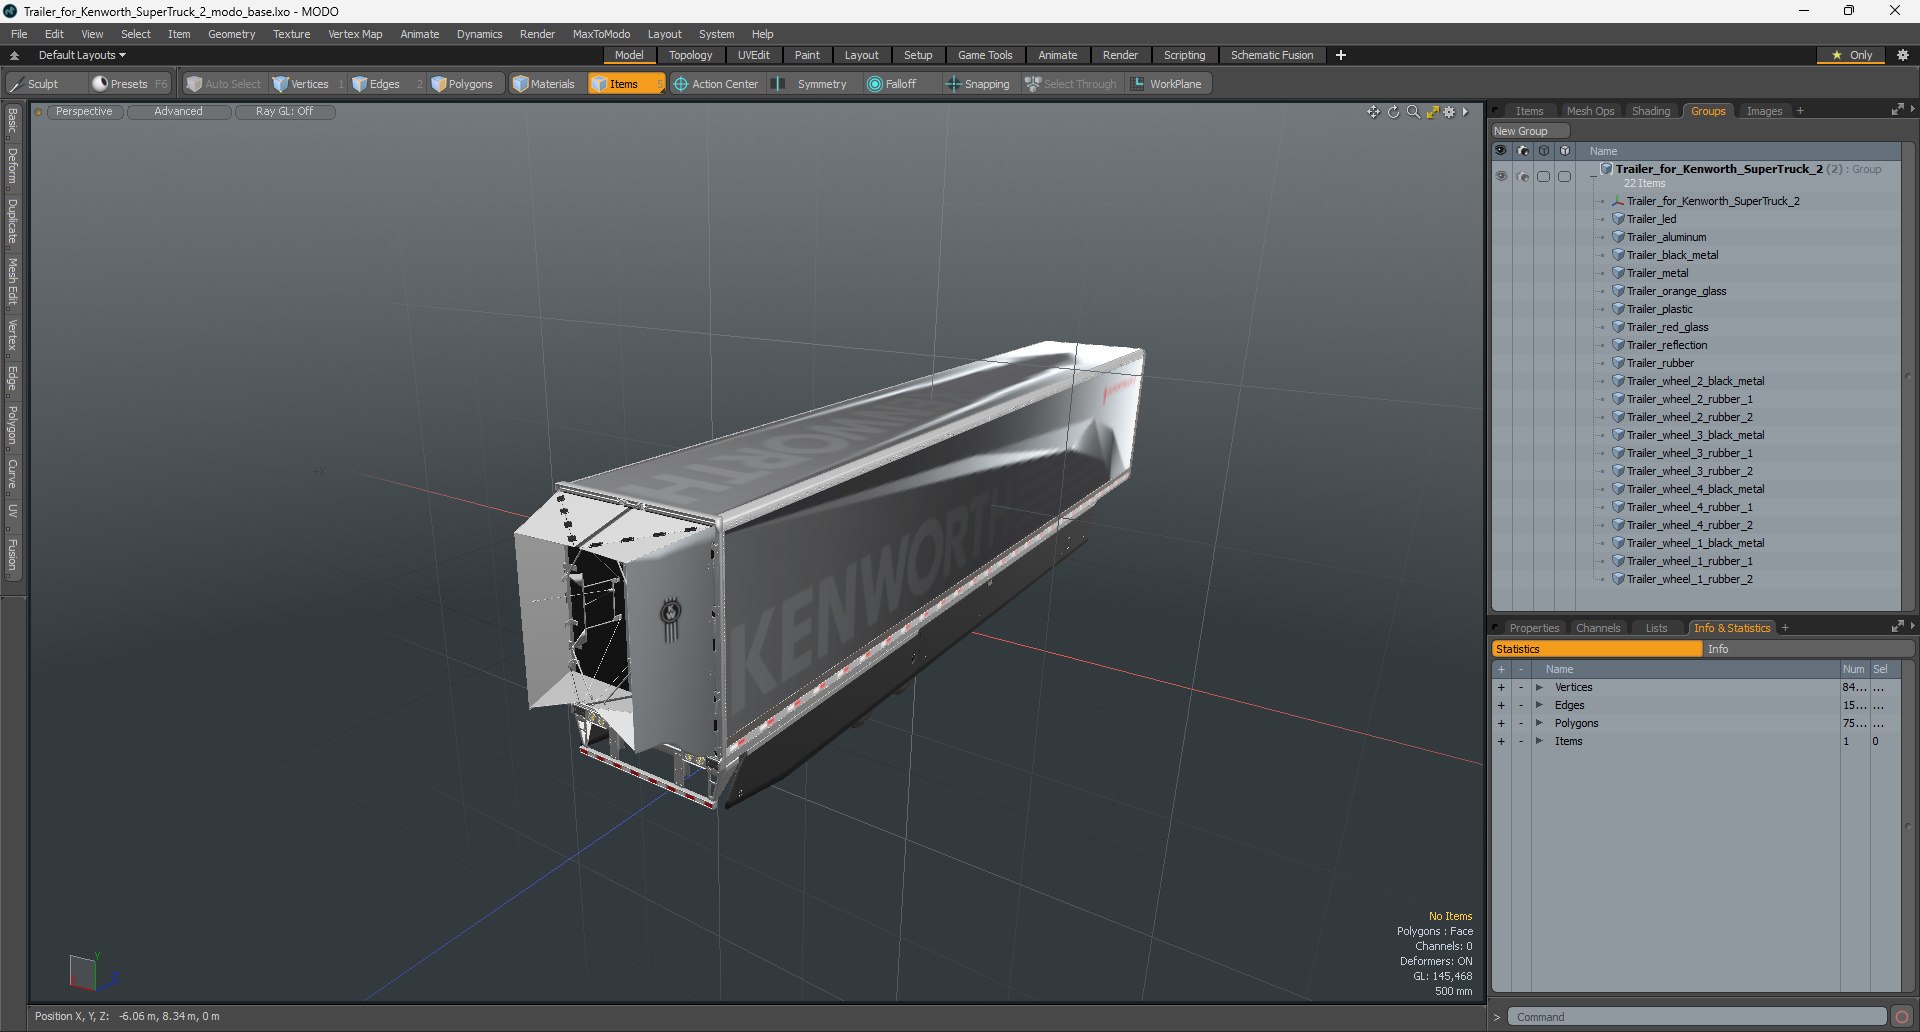Click the viewport maximize icon
Image resolution: width=1920 pixels, height=1032 pixels.
1432,112
